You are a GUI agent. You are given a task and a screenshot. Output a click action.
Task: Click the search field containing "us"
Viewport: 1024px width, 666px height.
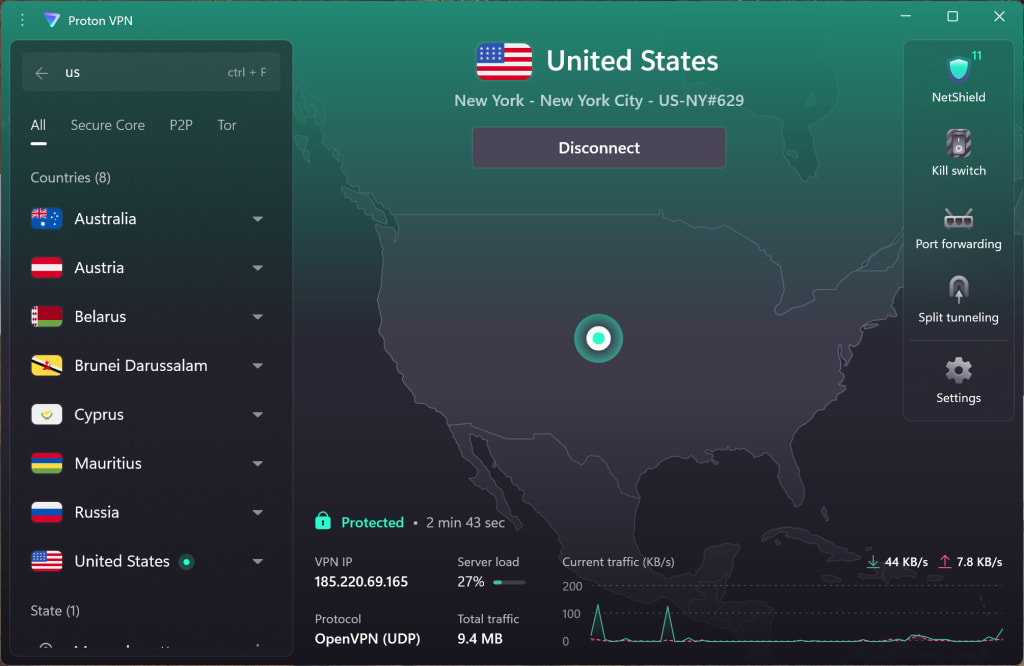tap(151, 72)
